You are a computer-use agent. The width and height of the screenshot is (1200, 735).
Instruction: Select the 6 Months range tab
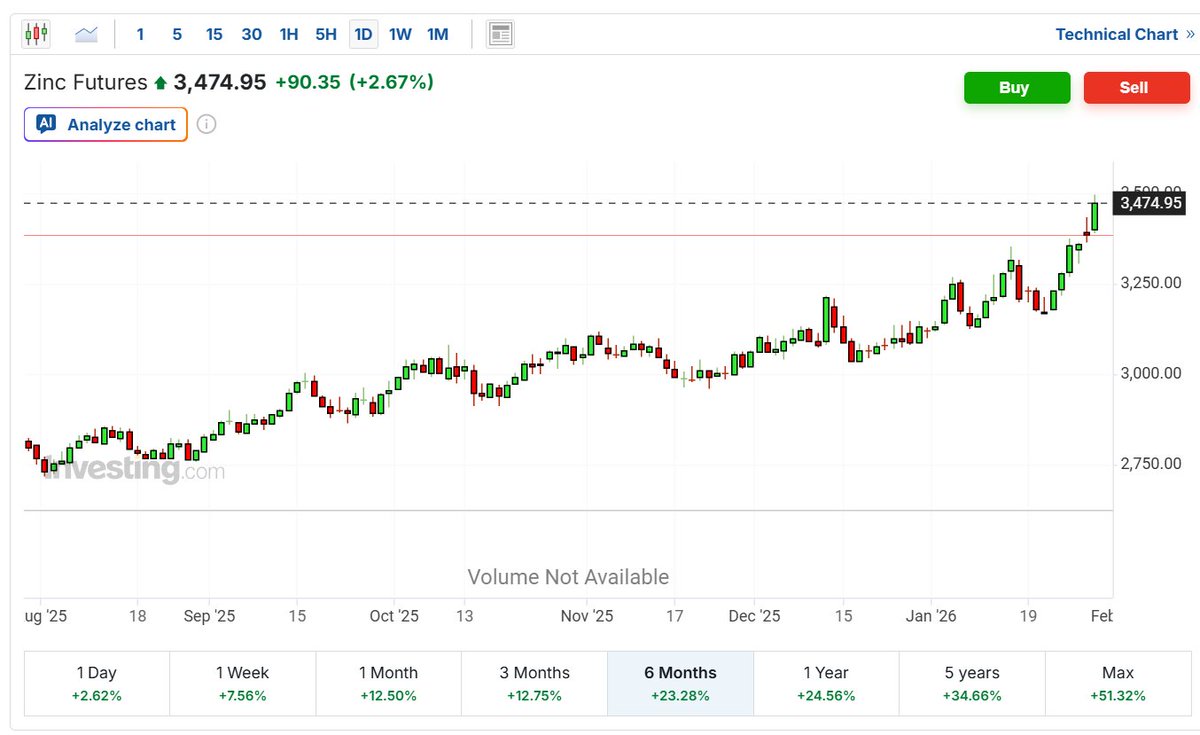point(681,684)
